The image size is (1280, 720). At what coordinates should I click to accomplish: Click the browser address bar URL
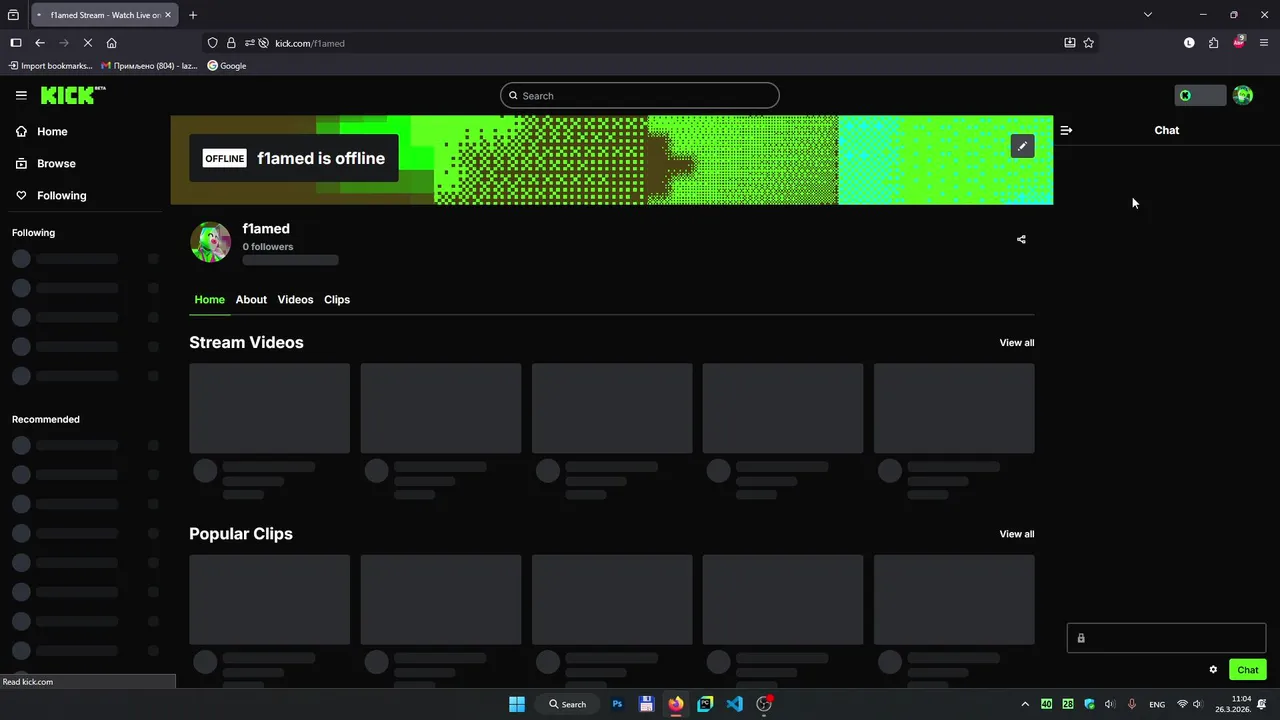(310, 43)
